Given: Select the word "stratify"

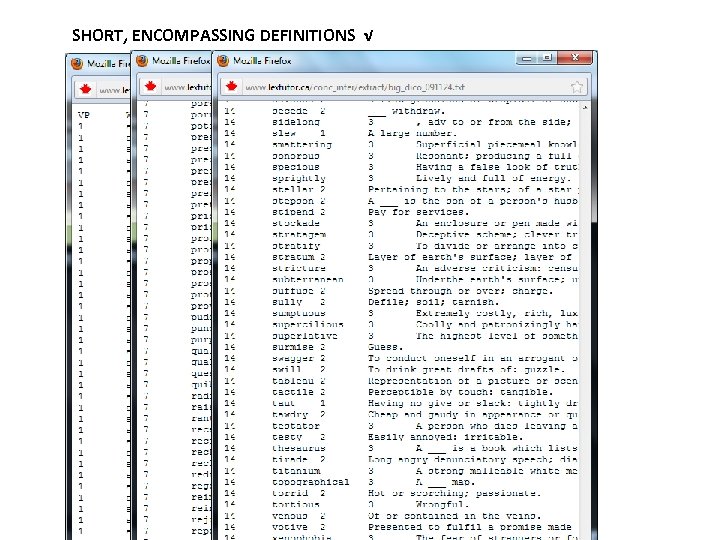Looking at the screenshot, I should pyautogui.click(x=295, y=246).
